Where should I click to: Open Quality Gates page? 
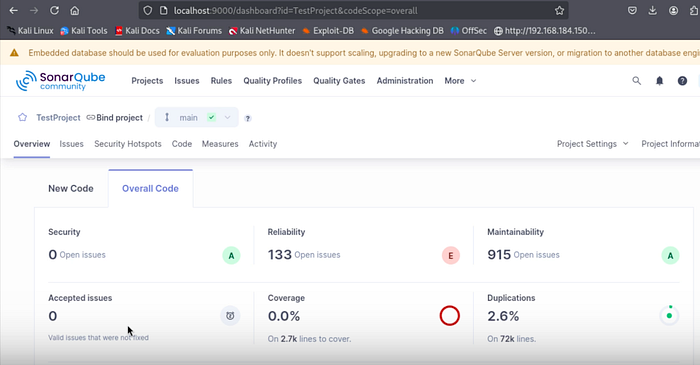[x=339, y=81]
